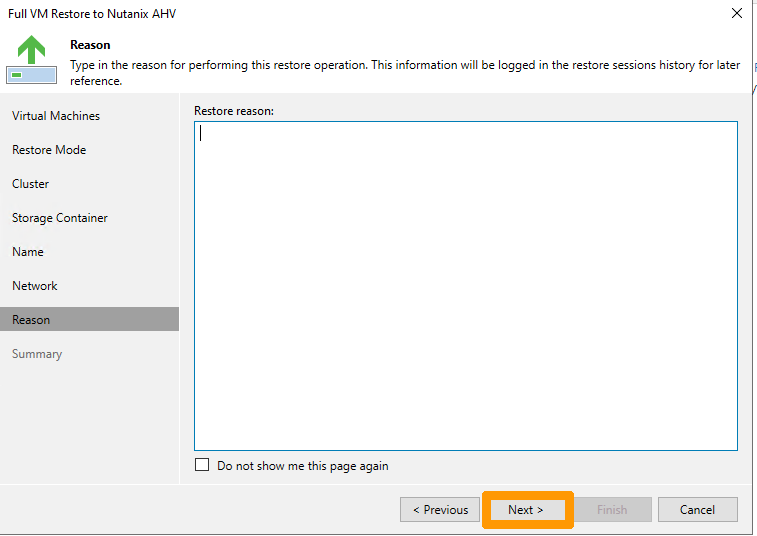Click the greyed-out Finish button
Screen dimensions: 757x536
[612, 509]
